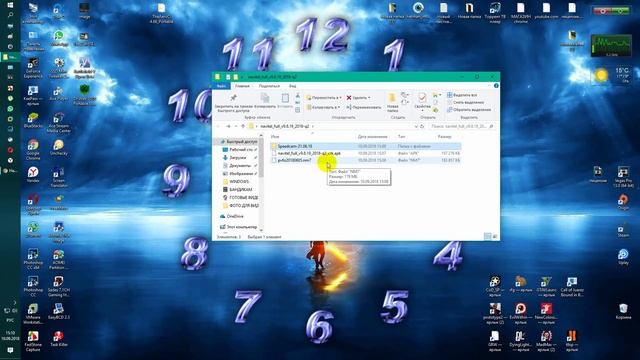Click the pin to Quick access icon
Screen dimensions: 640x360
pos(233,98)
